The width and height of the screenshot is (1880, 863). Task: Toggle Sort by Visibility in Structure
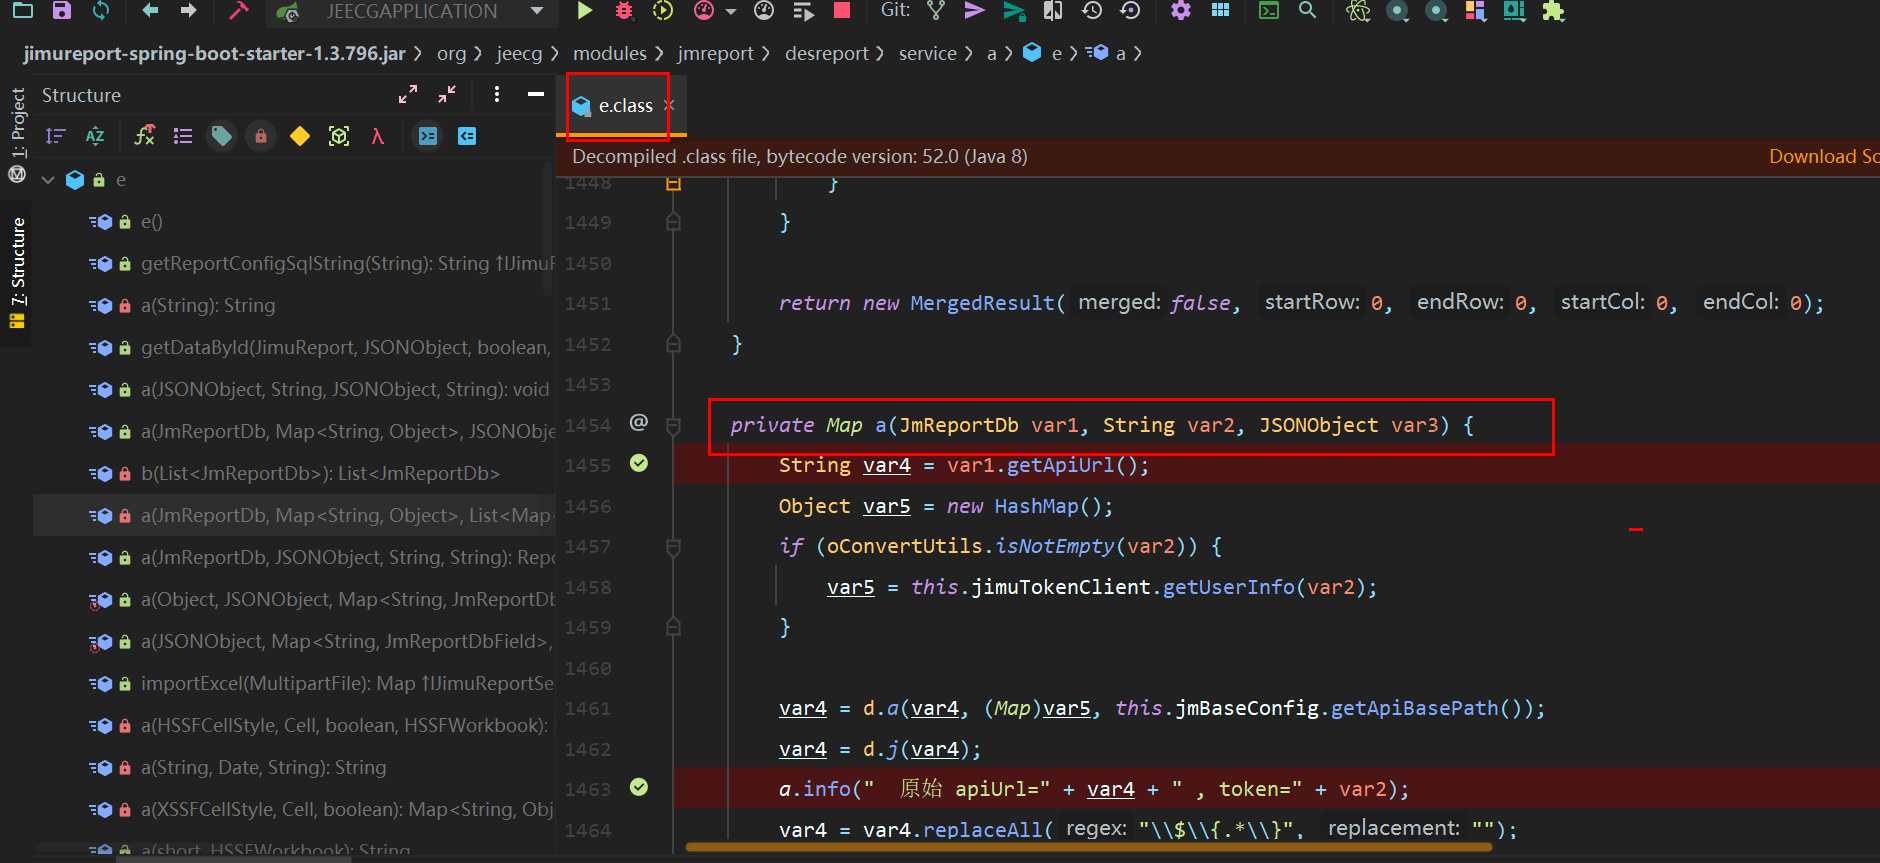coord(56,136)
